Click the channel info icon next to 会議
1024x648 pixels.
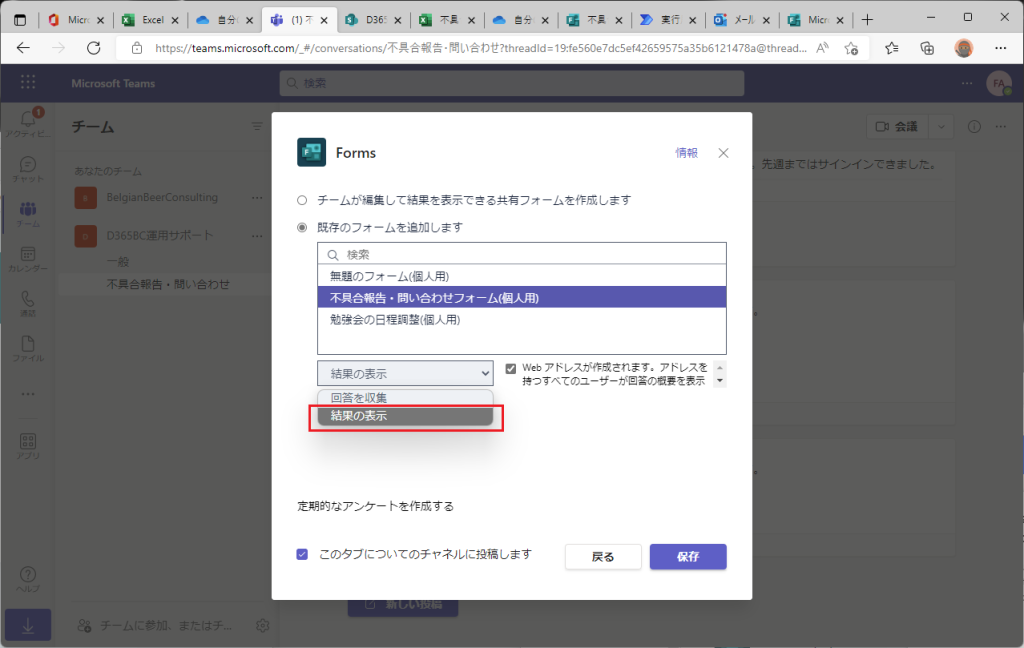tap(974, 126)
